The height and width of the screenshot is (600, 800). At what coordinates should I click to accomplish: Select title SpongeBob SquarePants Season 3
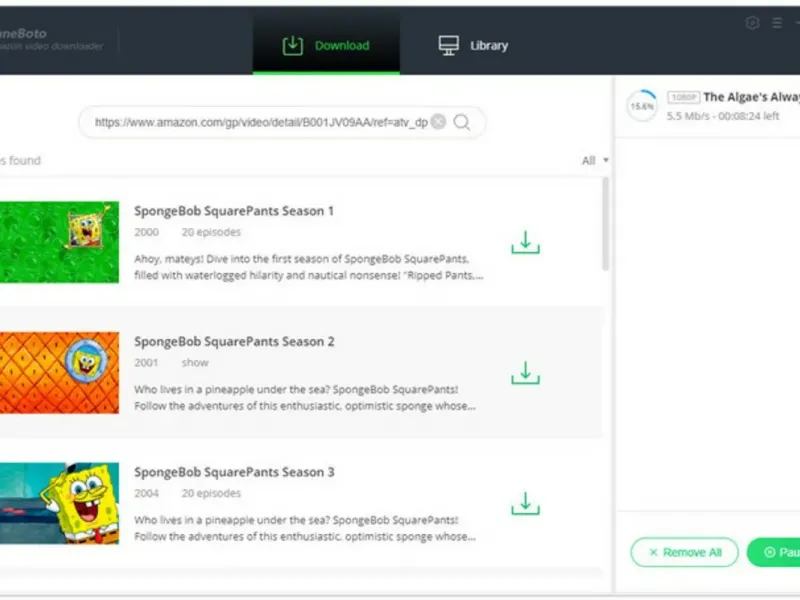tap(234, 472)
